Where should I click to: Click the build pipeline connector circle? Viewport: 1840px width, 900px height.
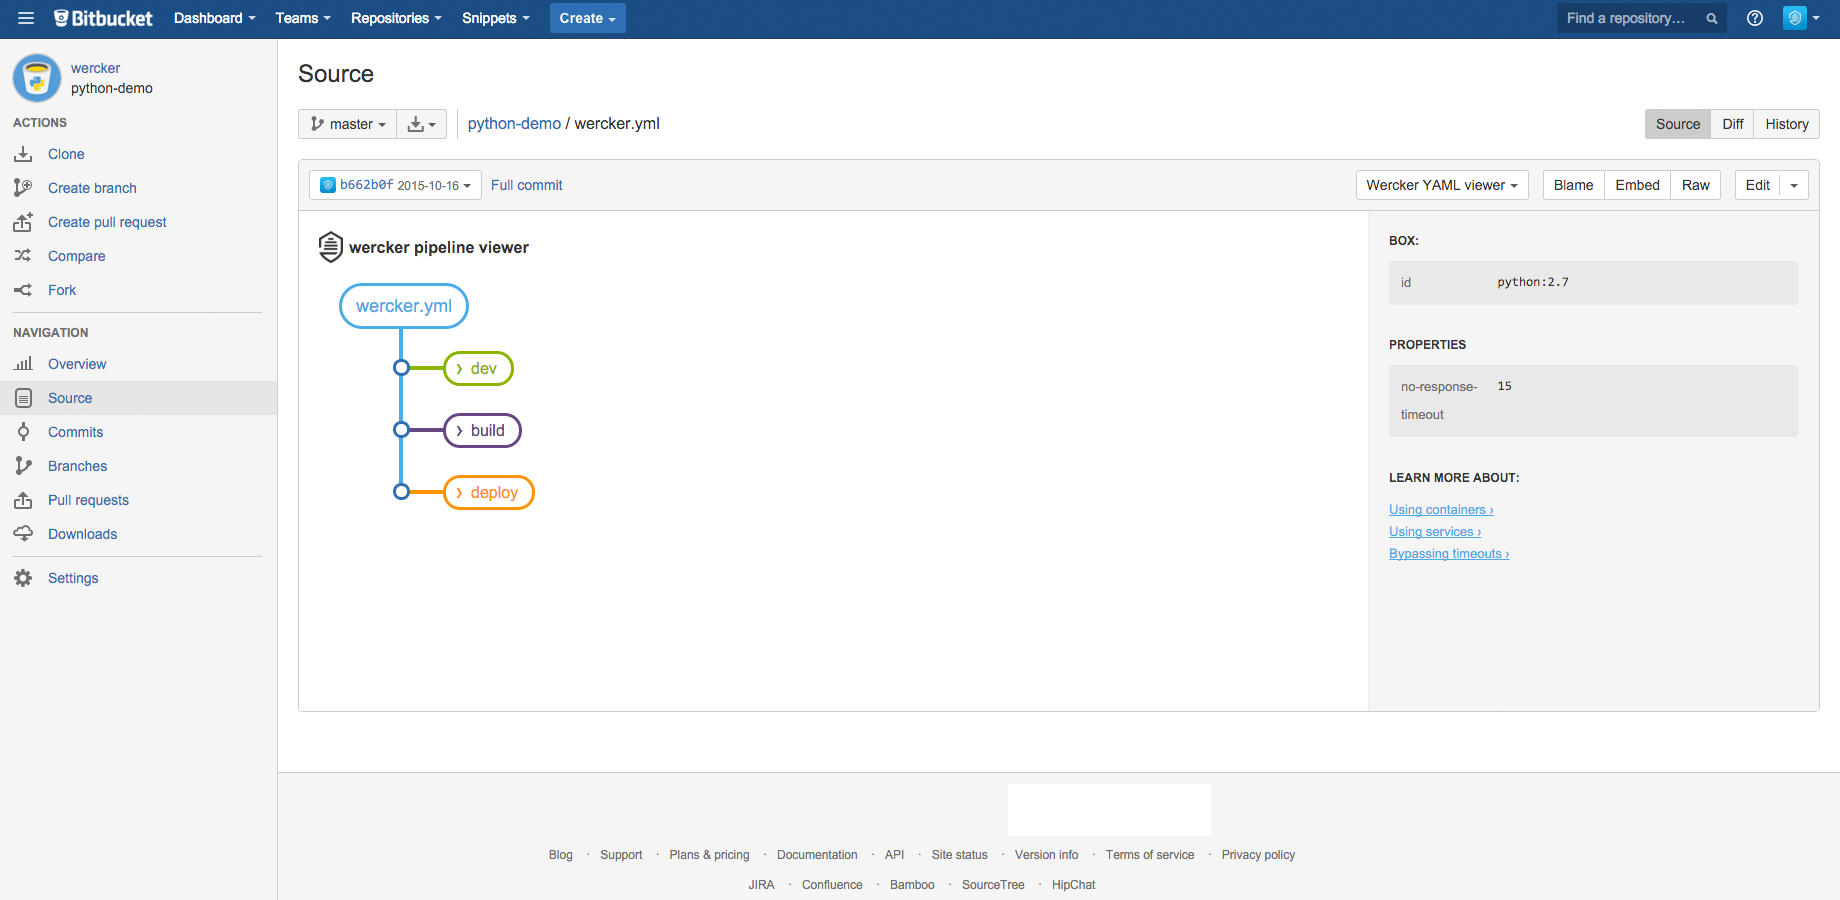401,430
